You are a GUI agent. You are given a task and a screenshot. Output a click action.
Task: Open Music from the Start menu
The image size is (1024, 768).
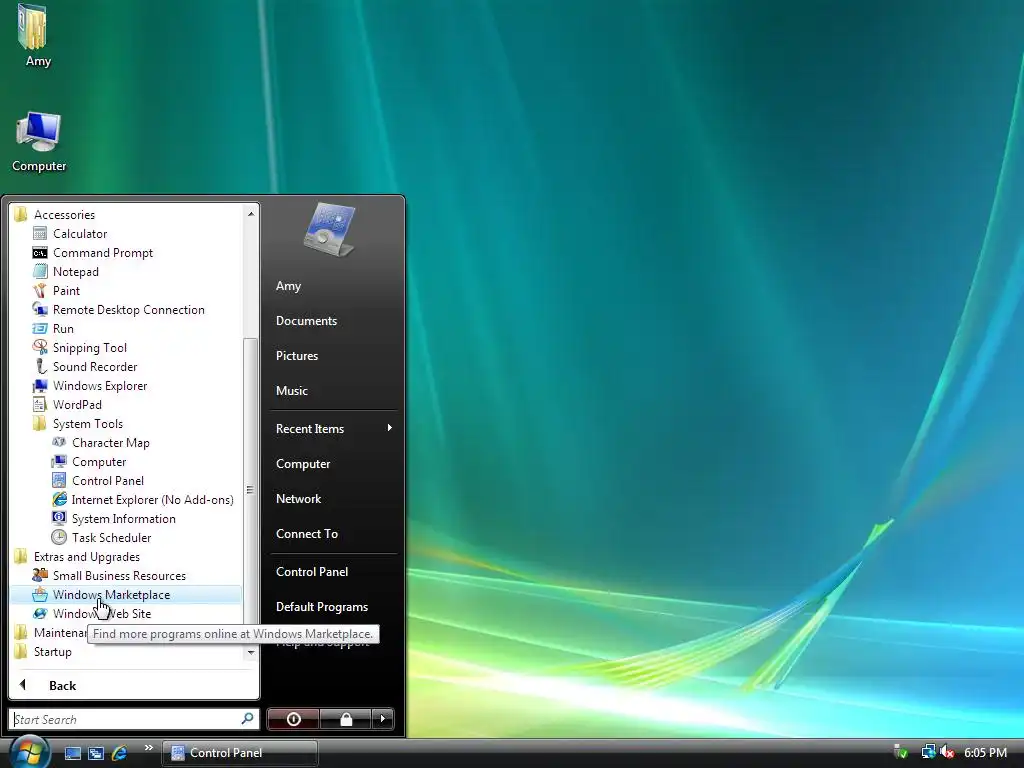click(x=291, y=391)
